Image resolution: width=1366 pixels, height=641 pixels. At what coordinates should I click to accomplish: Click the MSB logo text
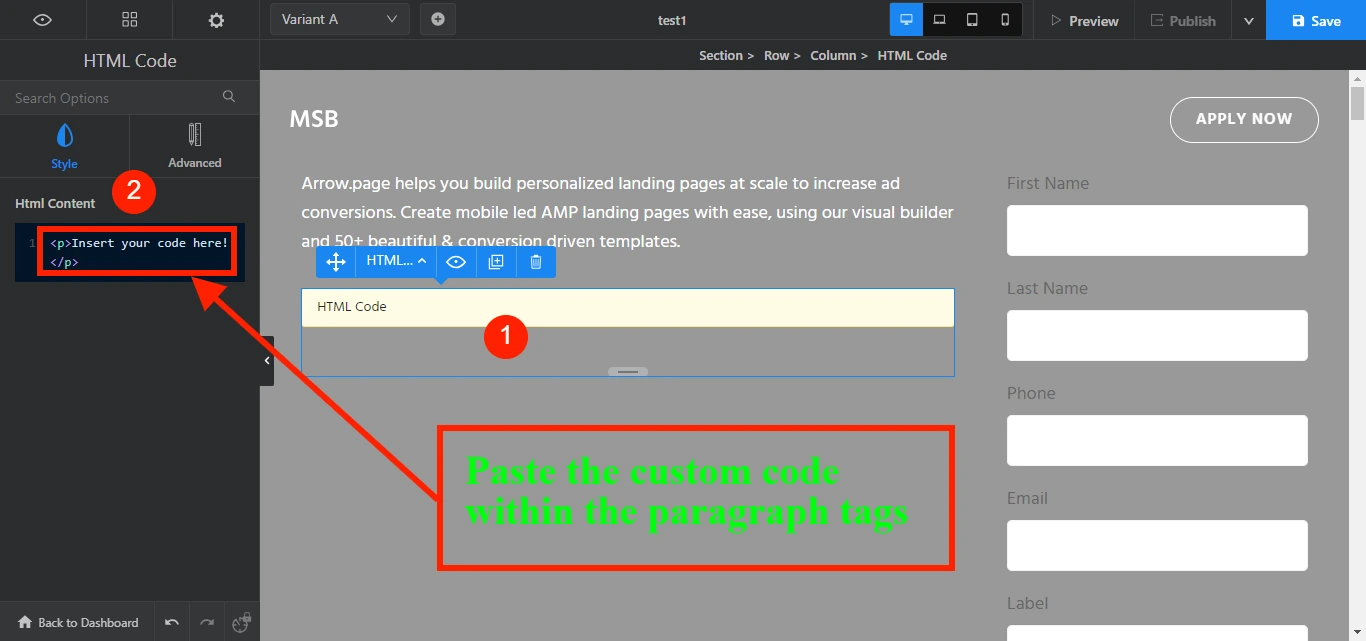pos(314,119)
